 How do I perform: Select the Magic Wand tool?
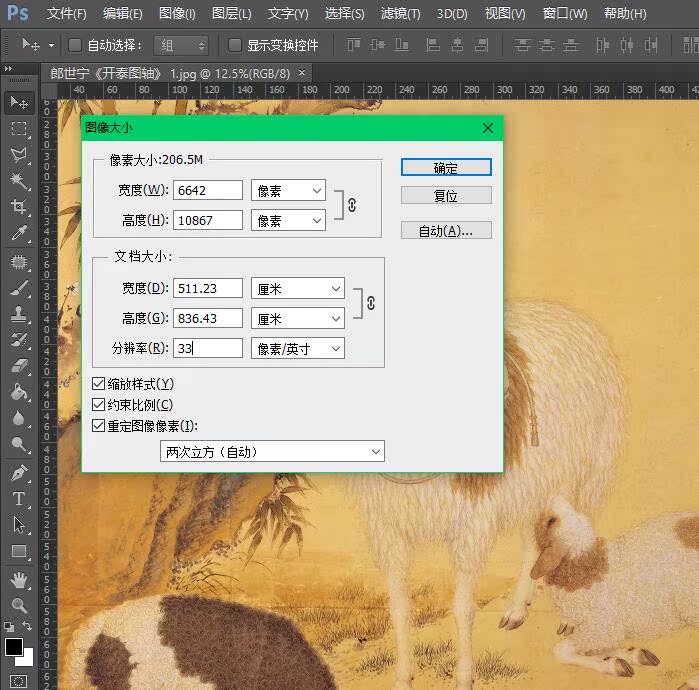(x=19, y=181)
